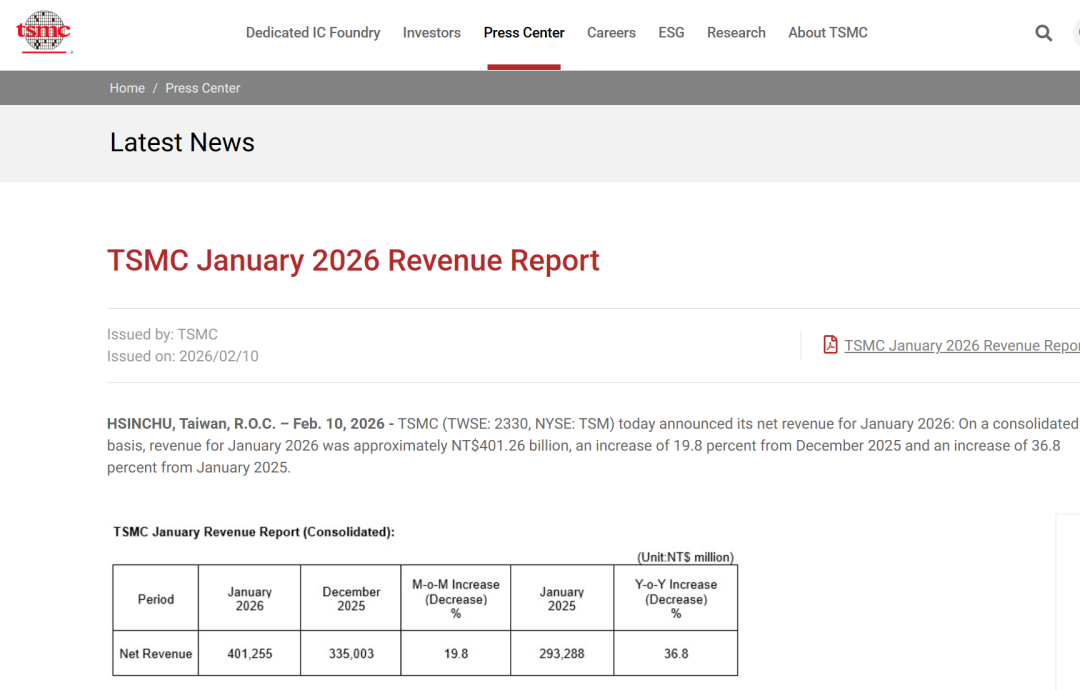Click the red PDF file icon
1080x690 pixels.
(x=830, y=345)
